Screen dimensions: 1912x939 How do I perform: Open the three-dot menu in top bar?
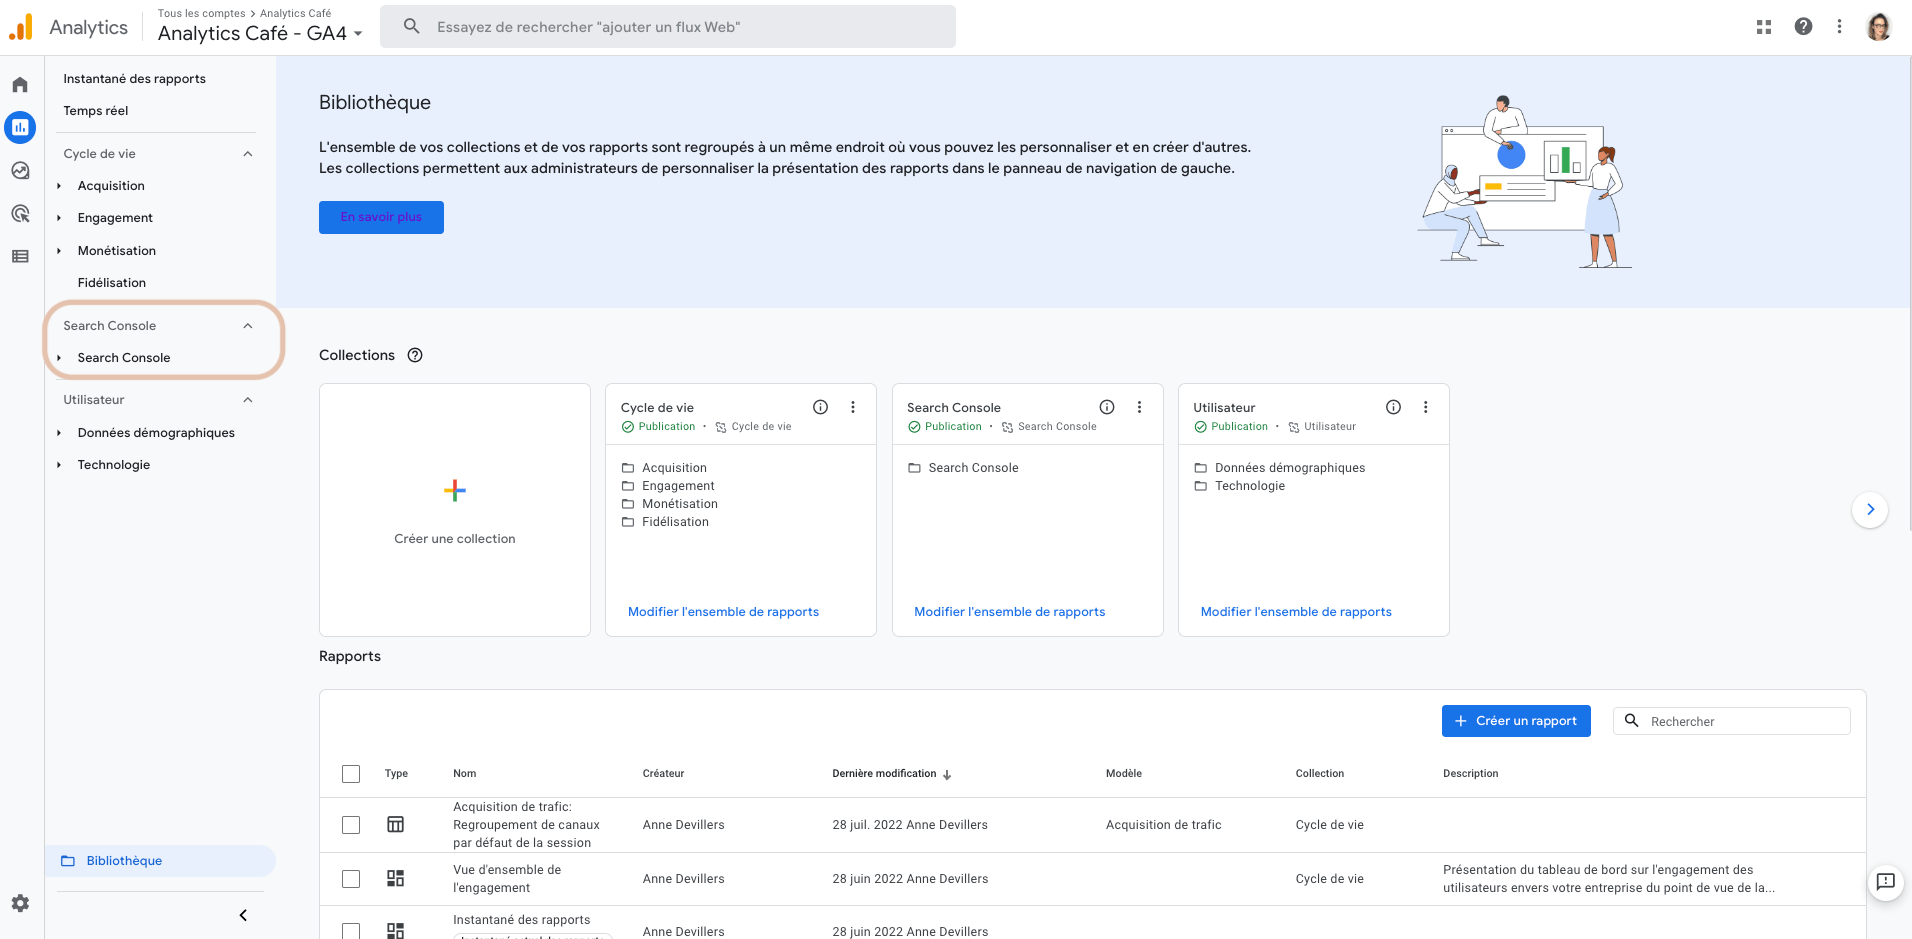(x=1839, y=27)
